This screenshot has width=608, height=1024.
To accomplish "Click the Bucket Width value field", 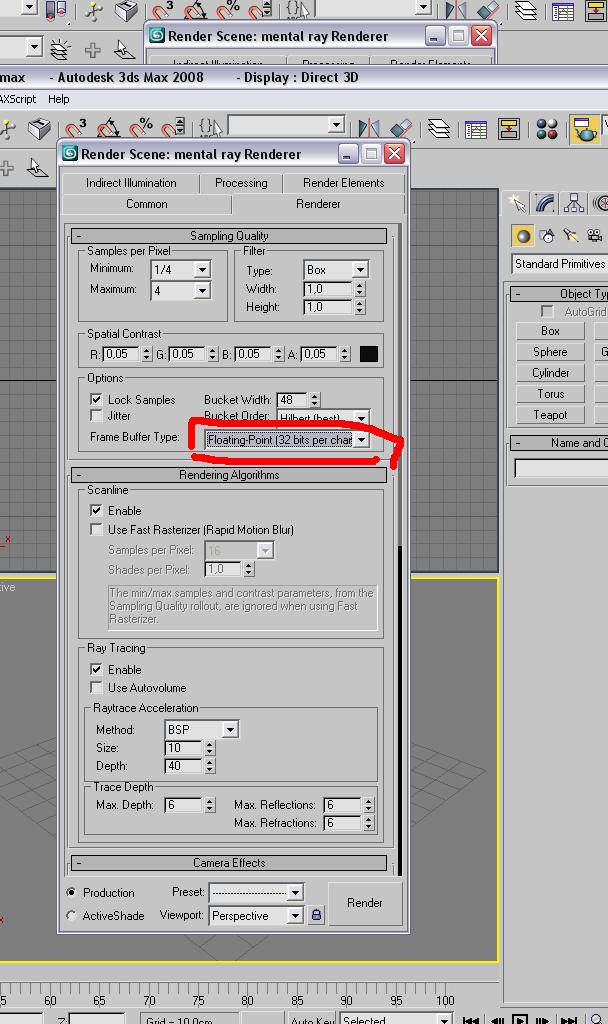I will tap(293, 400).
